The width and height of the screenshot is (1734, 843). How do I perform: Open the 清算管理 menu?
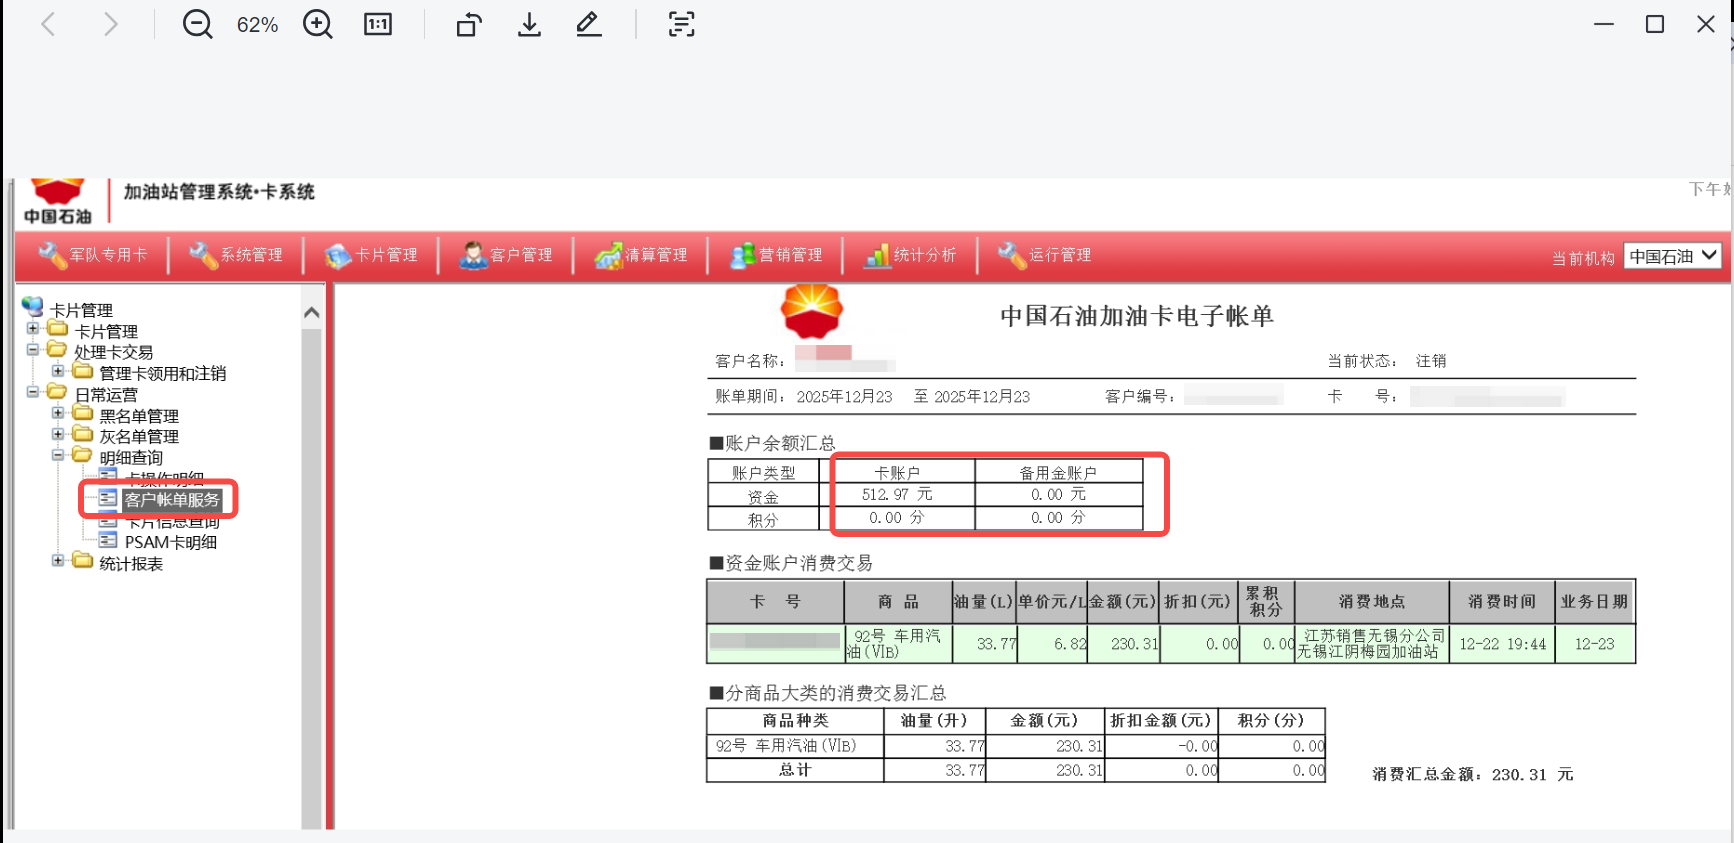pyautogui.click(x=642, y=255)
